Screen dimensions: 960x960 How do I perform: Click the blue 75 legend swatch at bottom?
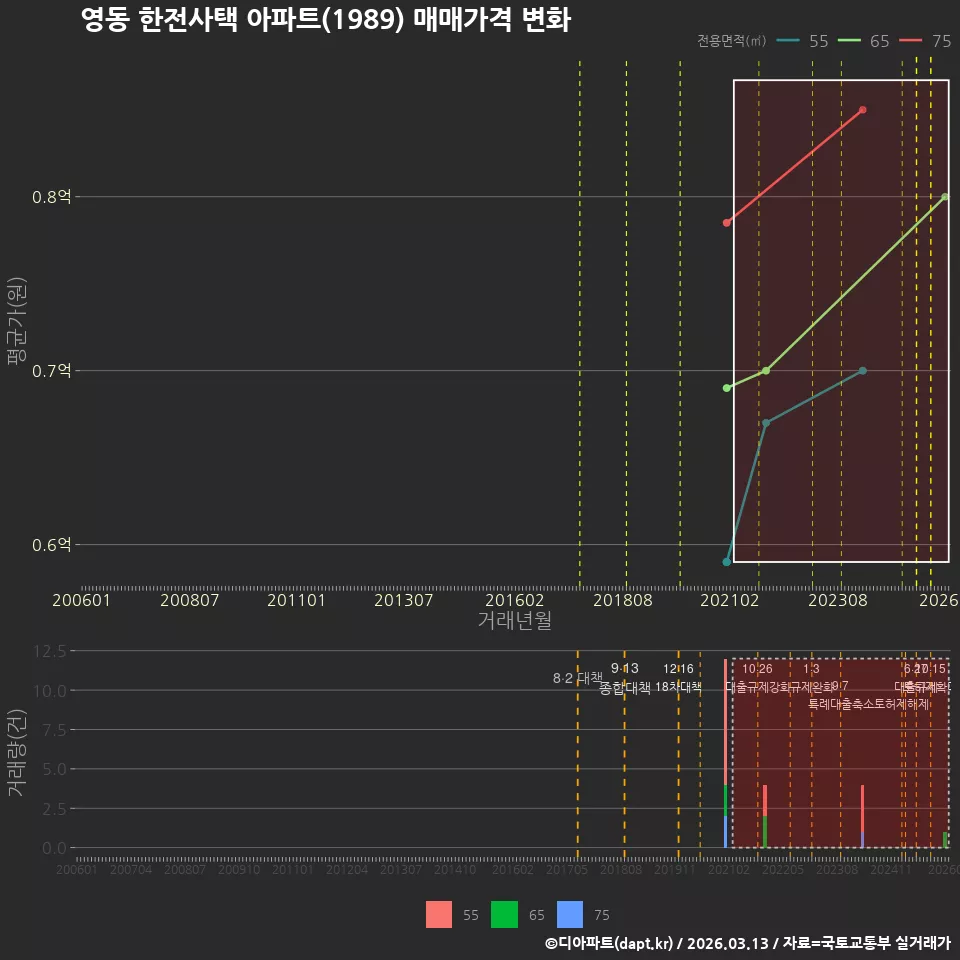(x=570, y=914)
